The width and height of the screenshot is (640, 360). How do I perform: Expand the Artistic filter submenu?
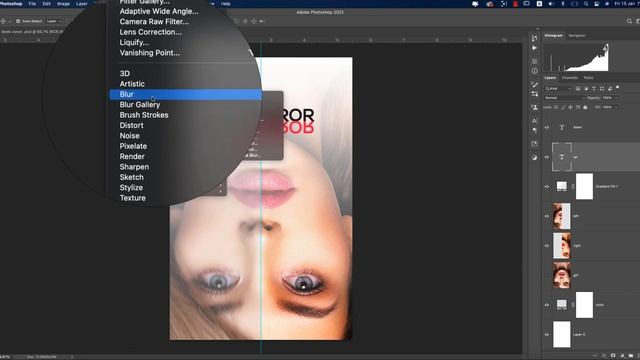pos(132,84)
